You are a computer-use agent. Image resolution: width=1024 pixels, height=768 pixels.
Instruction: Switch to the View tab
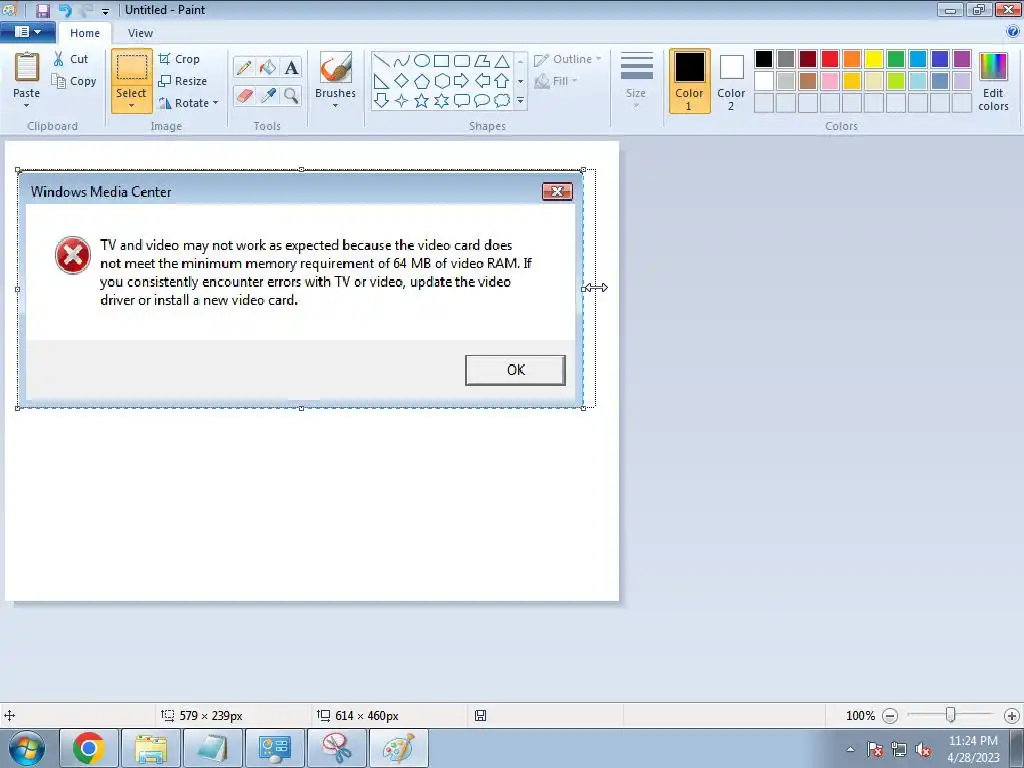(x=140, y=33)
